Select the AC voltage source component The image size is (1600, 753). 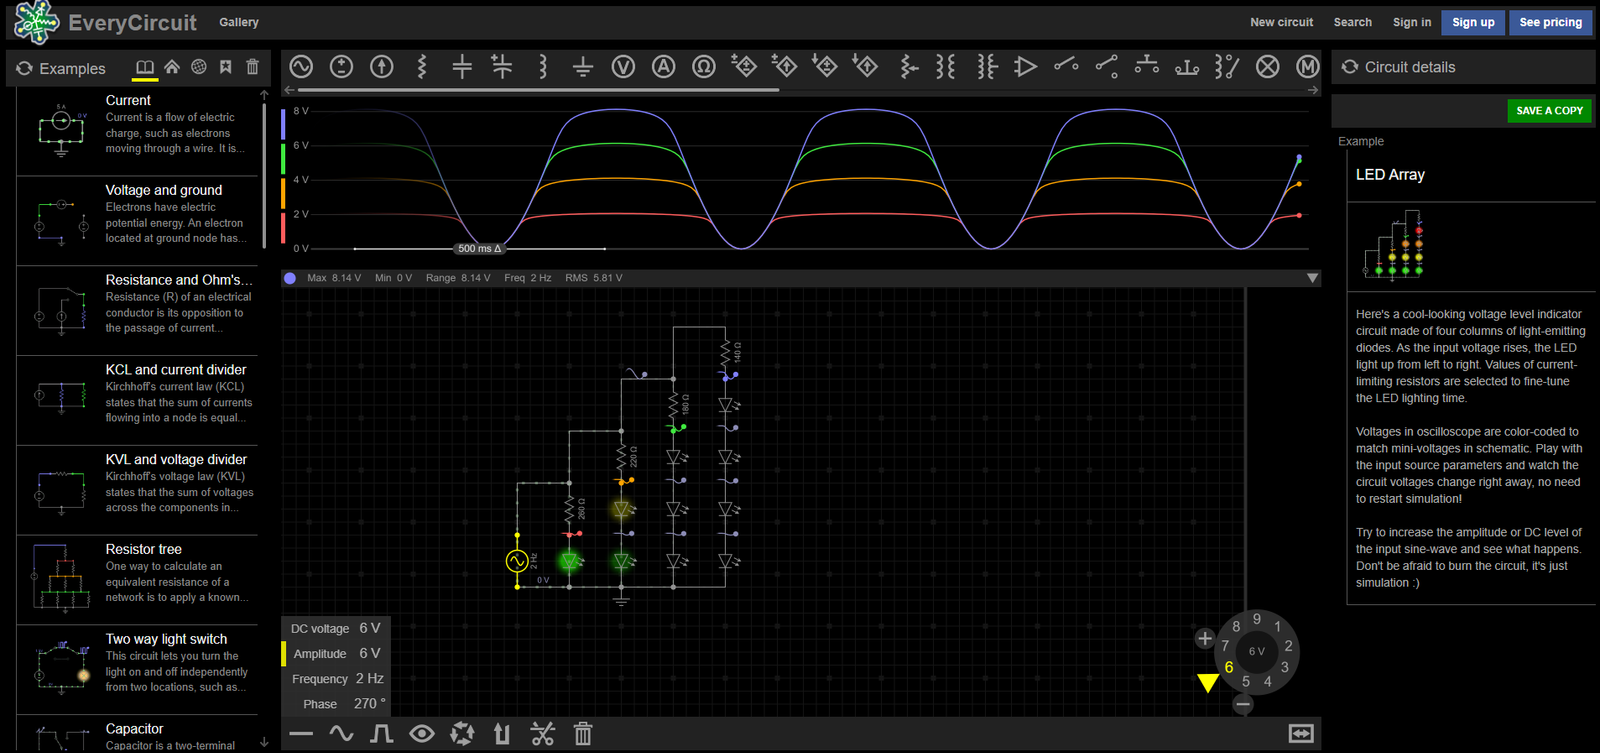coord(301,67)
